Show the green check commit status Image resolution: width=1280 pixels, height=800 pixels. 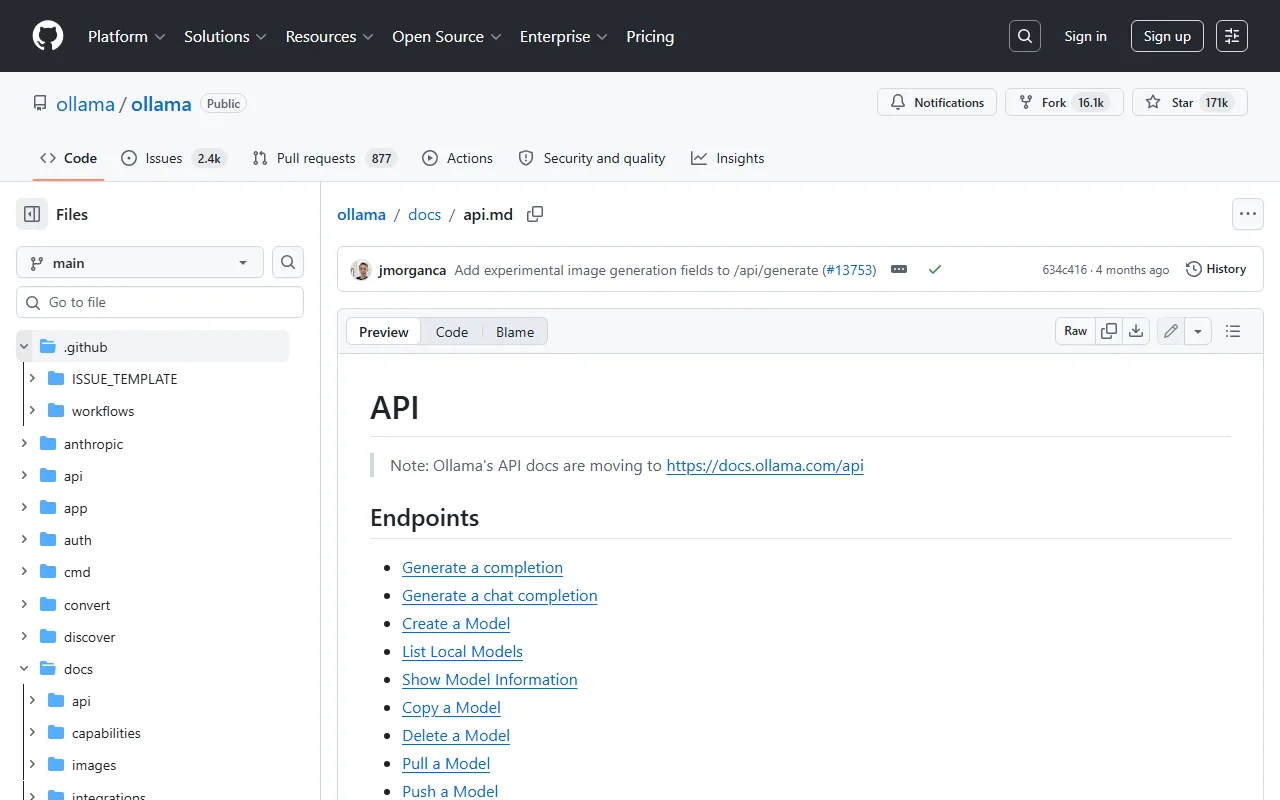[935, 270]
